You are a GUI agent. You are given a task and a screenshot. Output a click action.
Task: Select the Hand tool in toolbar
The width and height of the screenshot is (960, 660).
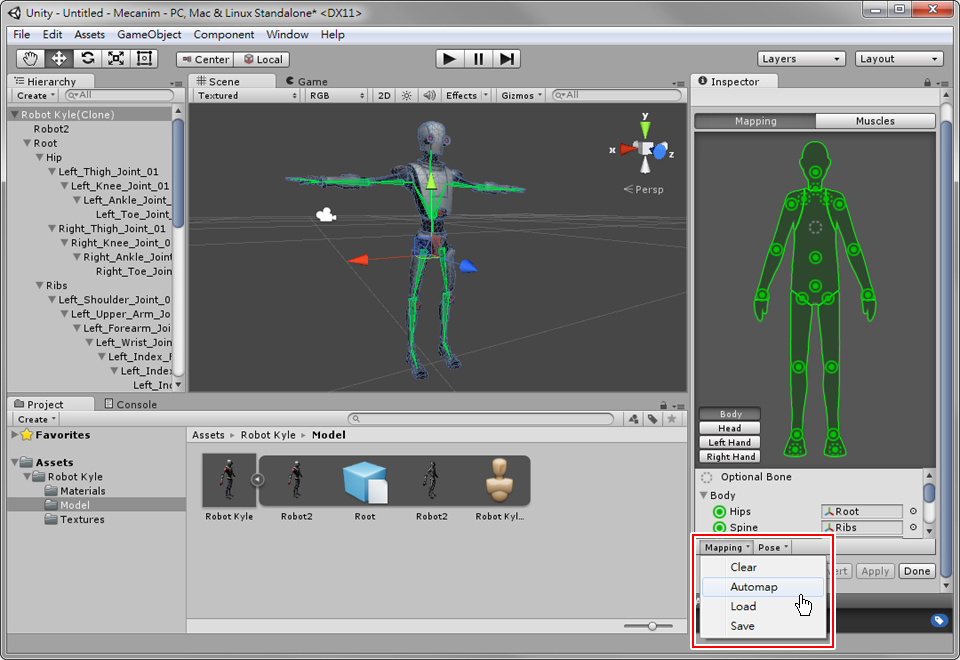(30, 59)
